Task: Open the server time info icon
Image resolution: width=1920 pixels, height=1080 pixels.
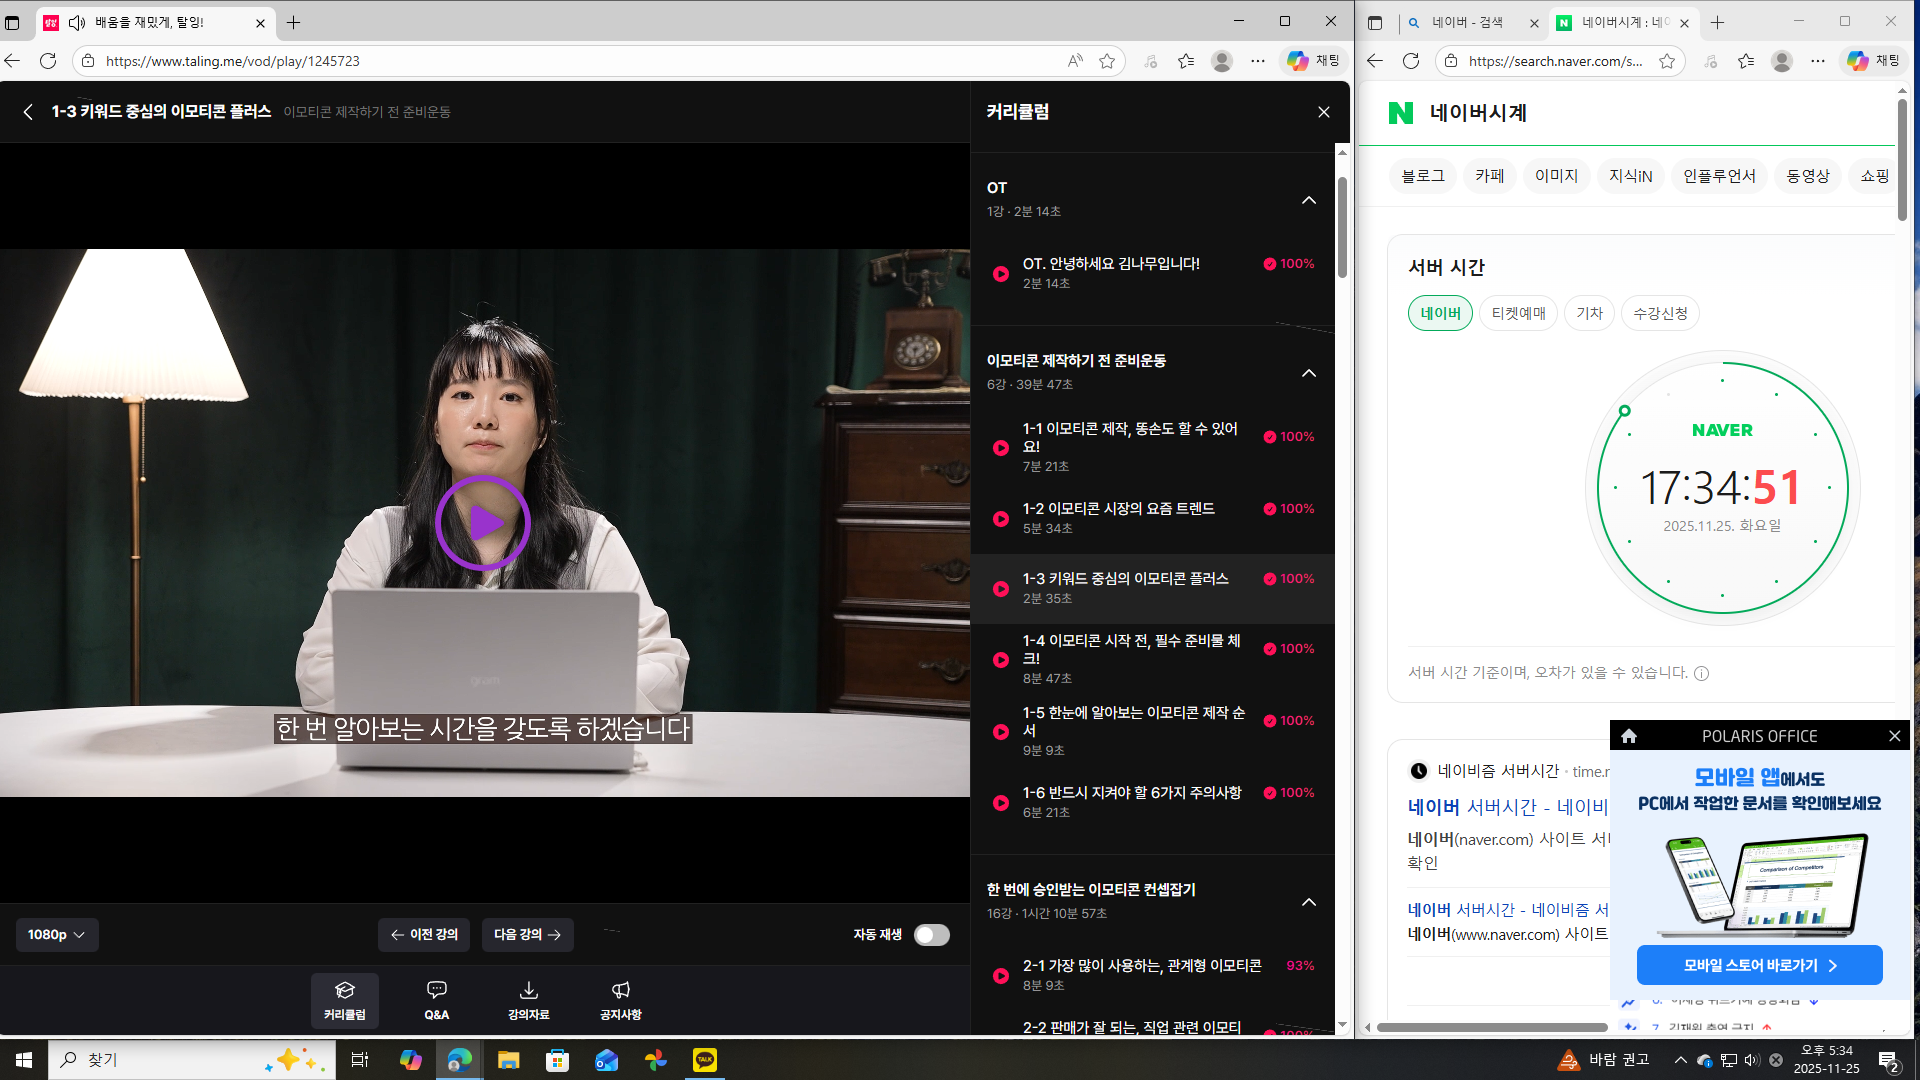Action: 1701,674
